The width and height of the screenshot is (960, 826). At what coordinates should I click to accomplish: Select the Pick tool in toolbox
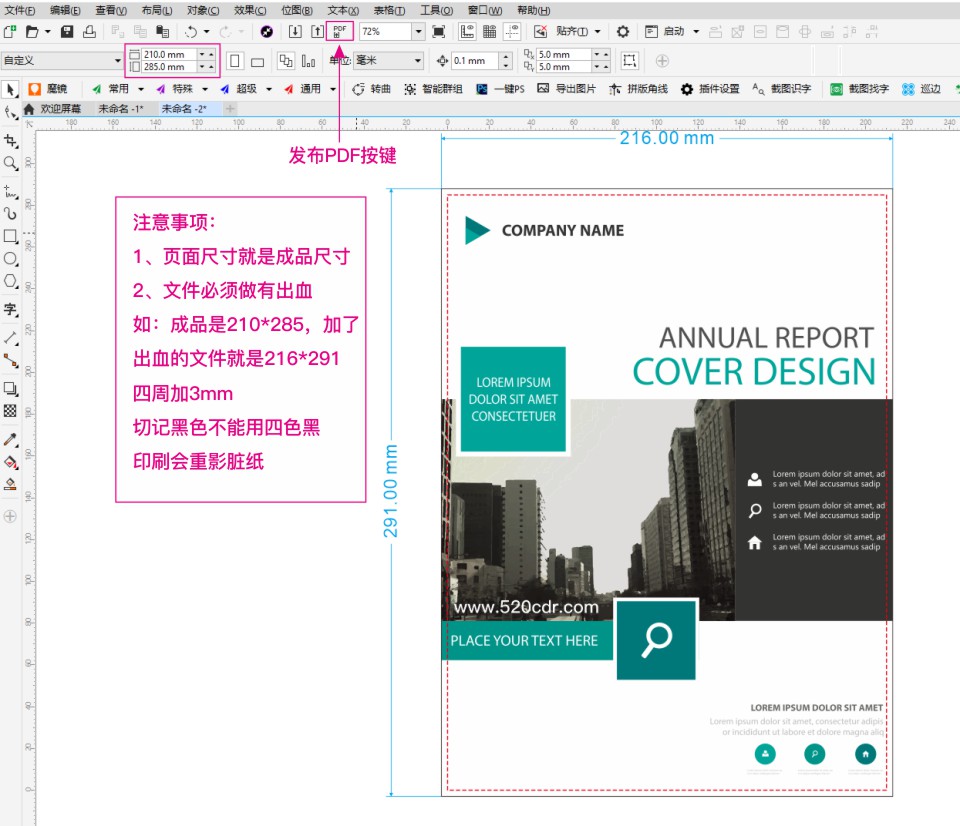[10, 89]
